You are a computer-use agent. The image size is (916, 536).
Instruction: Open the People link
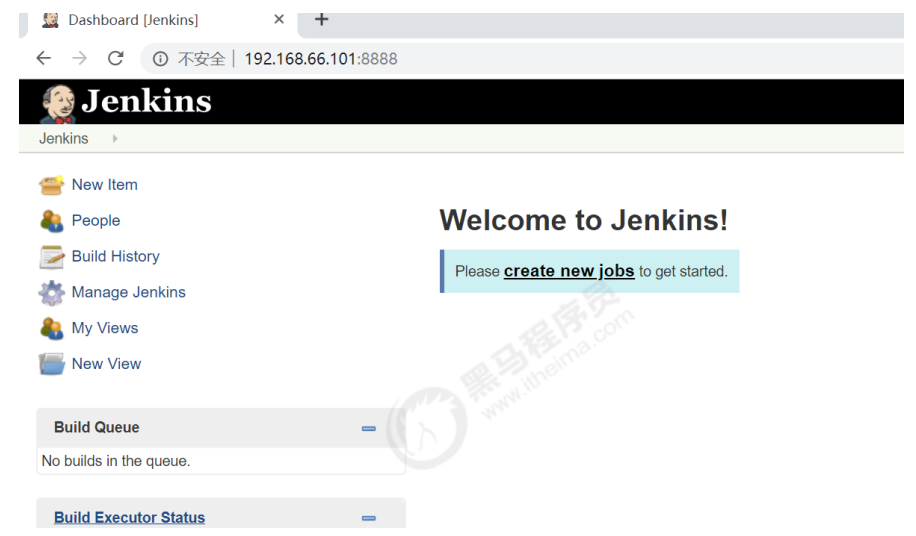point(96,221)
